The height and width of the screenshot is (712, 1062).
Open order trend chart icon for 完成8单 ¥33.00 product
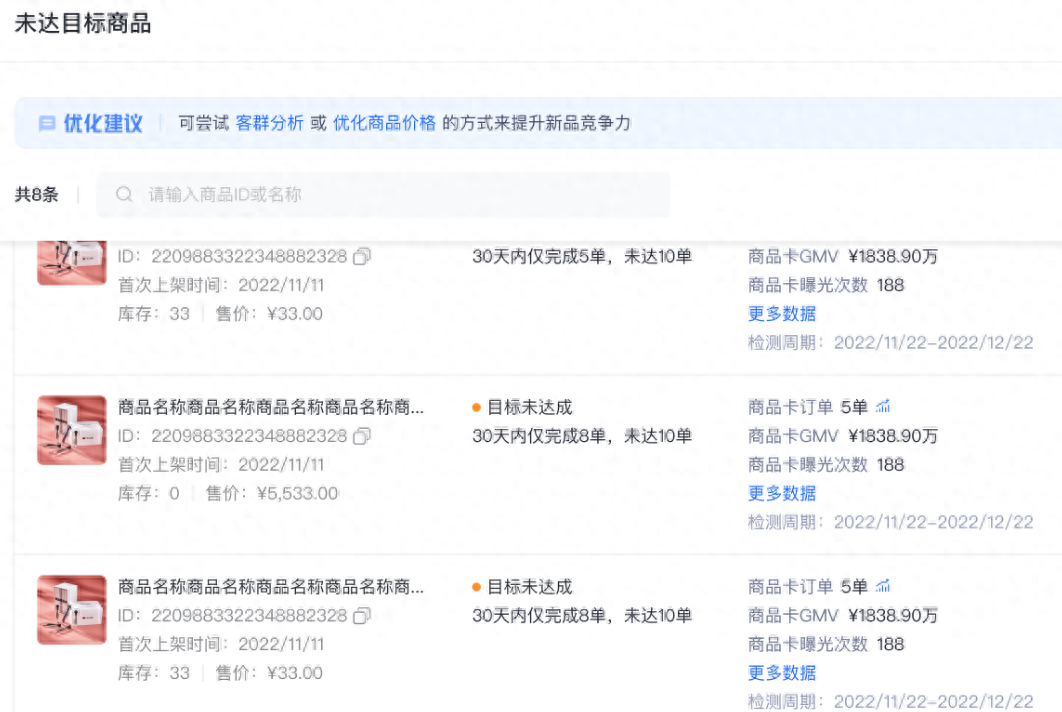pos(883,586)
